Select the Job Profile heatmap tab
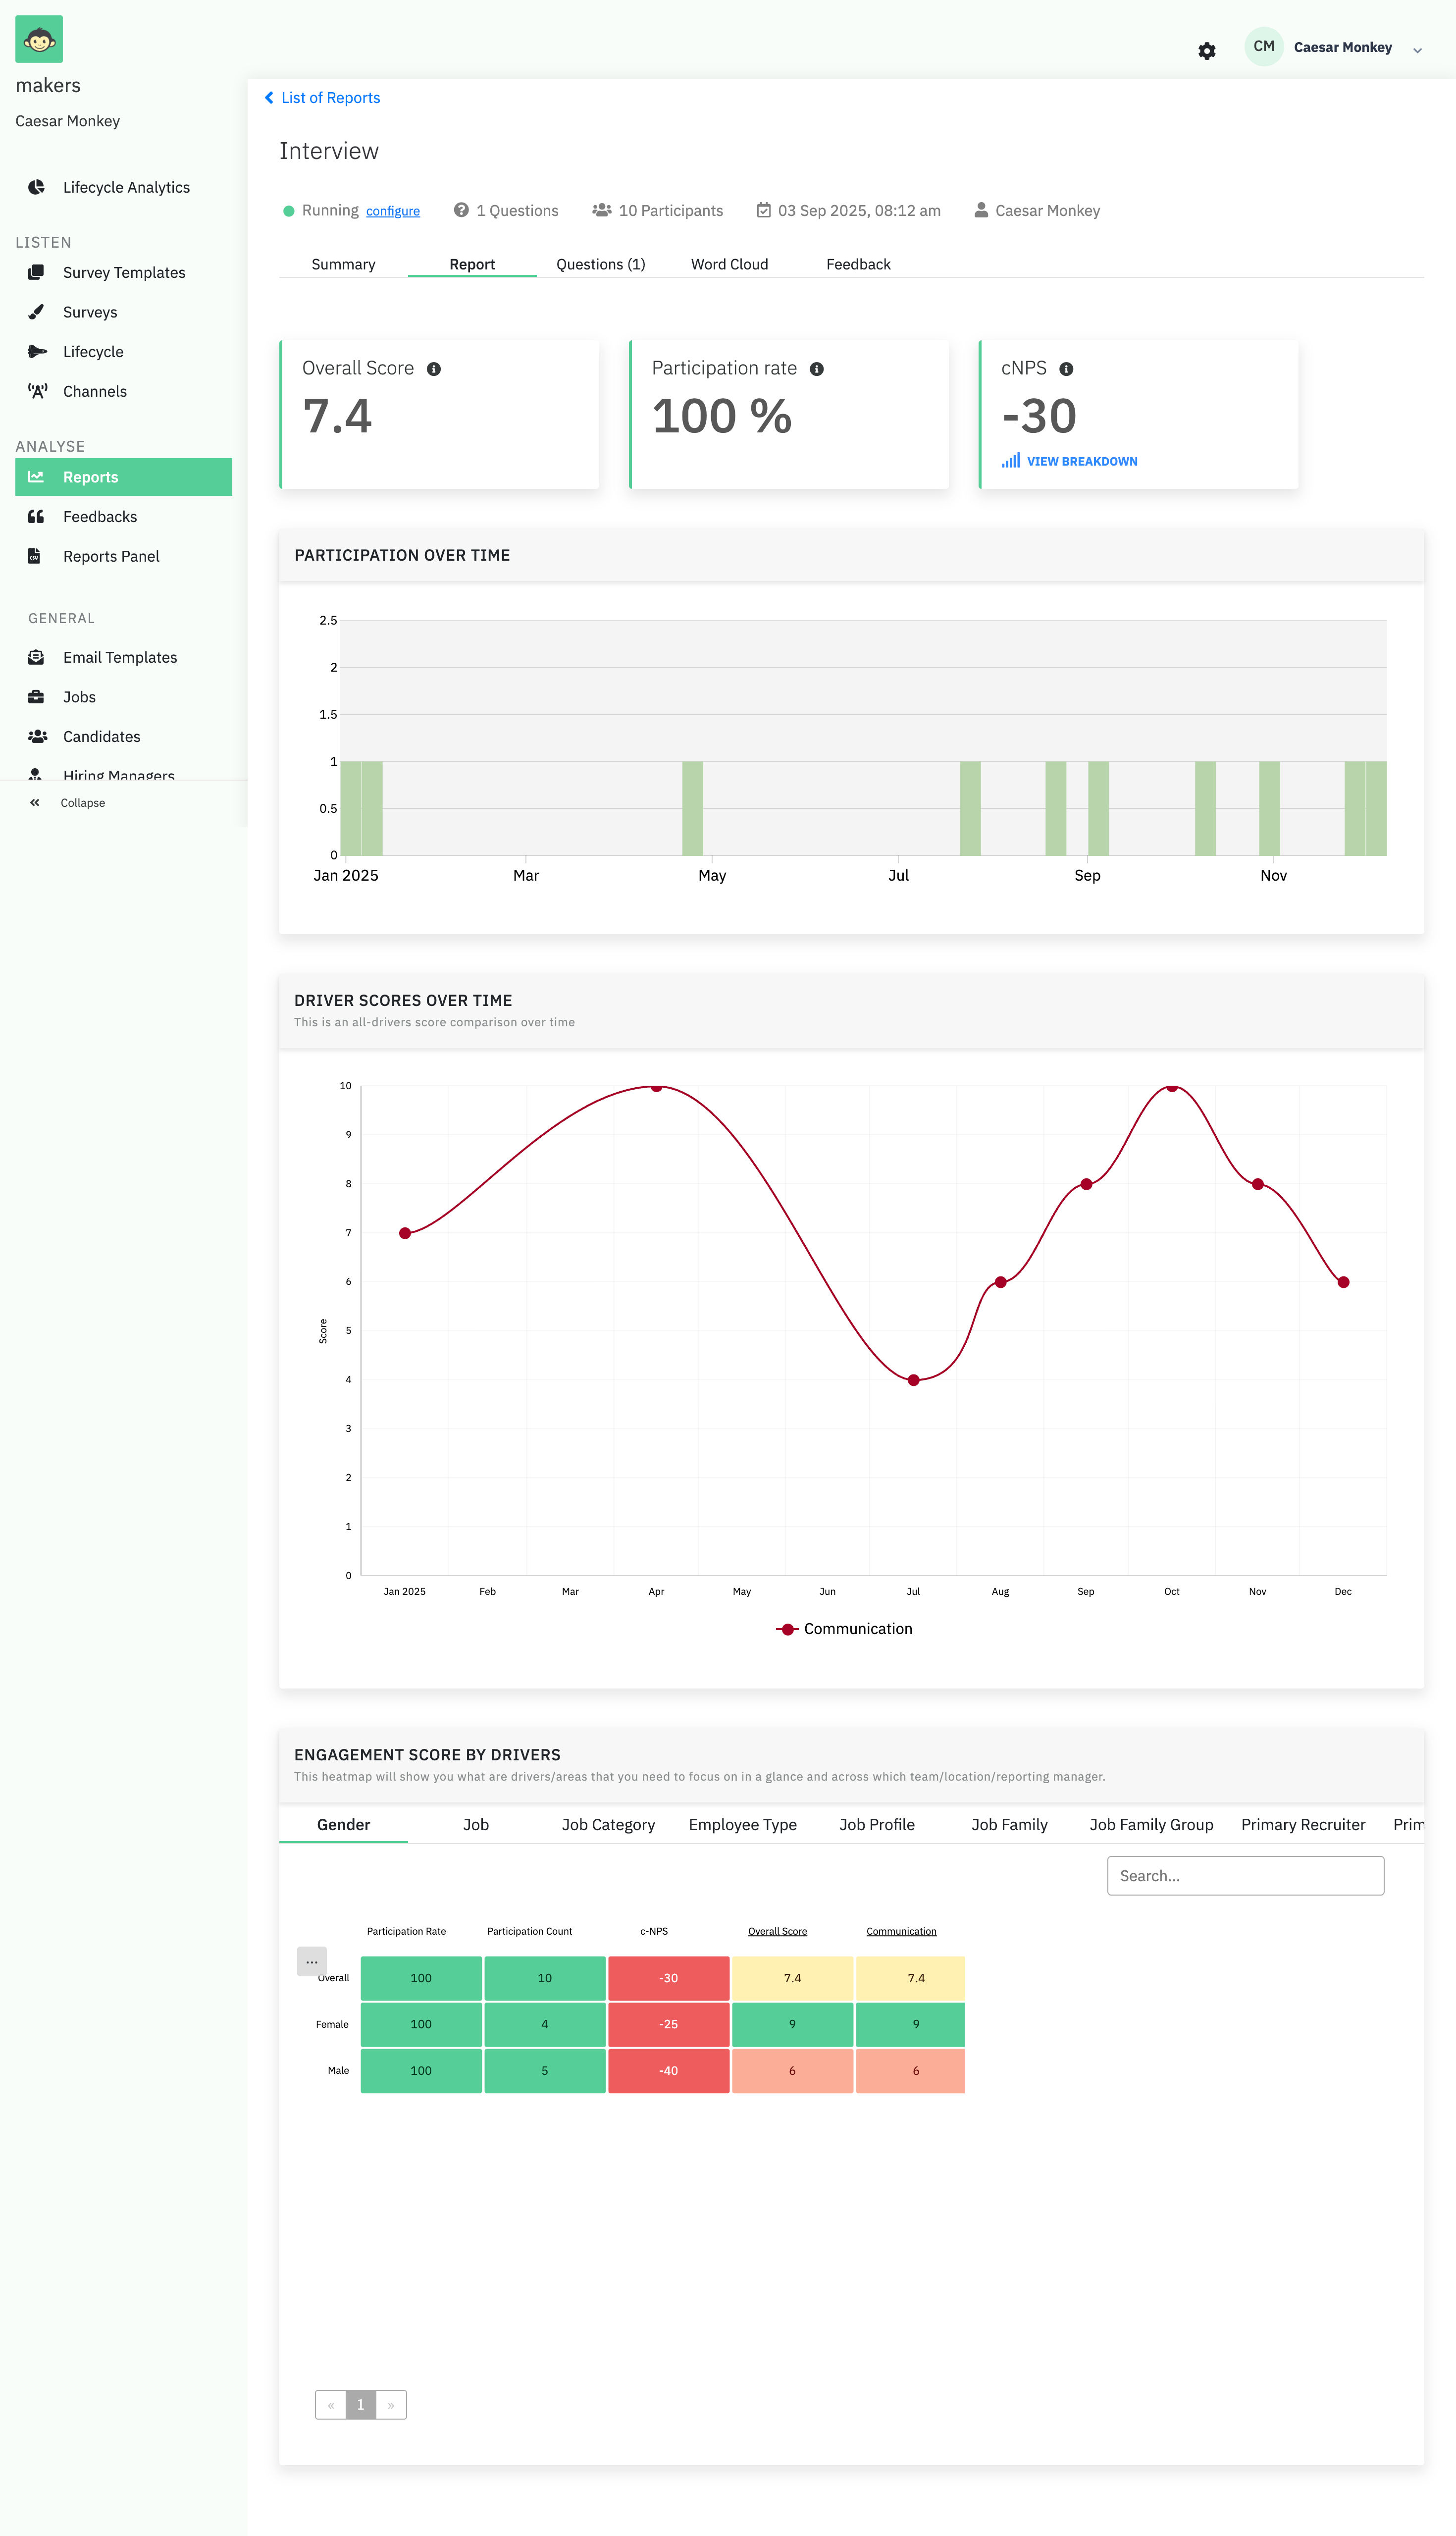This screenshot has height=2536, width=1456. pyautogui.click(x=877, y=1824)
